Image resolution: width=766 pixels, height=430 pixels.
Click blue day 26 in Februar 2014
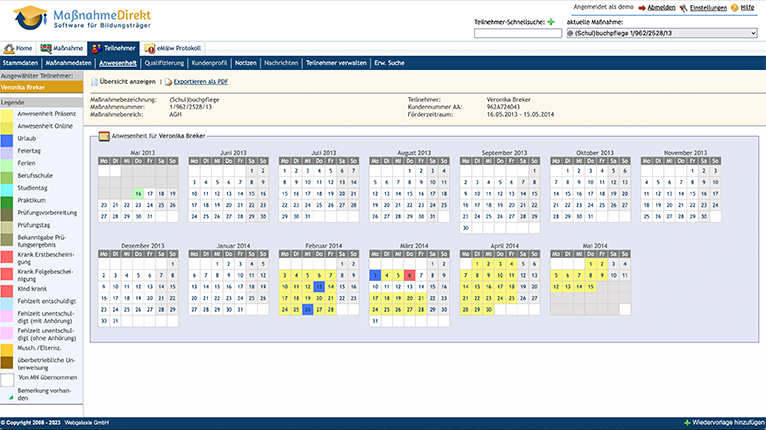(x=307, y=310)
